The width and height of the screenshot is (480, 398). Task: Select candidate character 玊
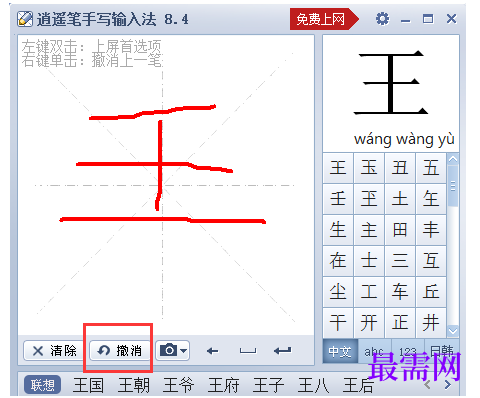(x=369, y=199)
